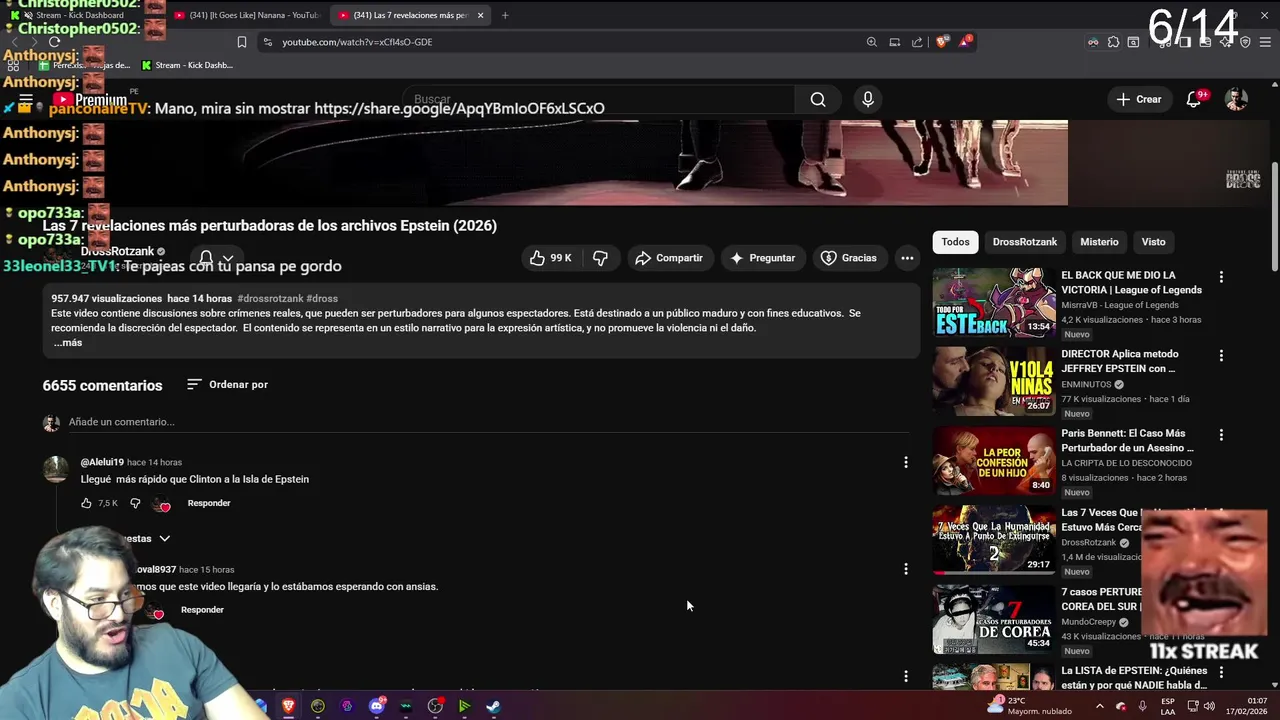Screen dimensions: 1280x720
Task: Click the Compartir share button
Action: [x=669, y=258]
